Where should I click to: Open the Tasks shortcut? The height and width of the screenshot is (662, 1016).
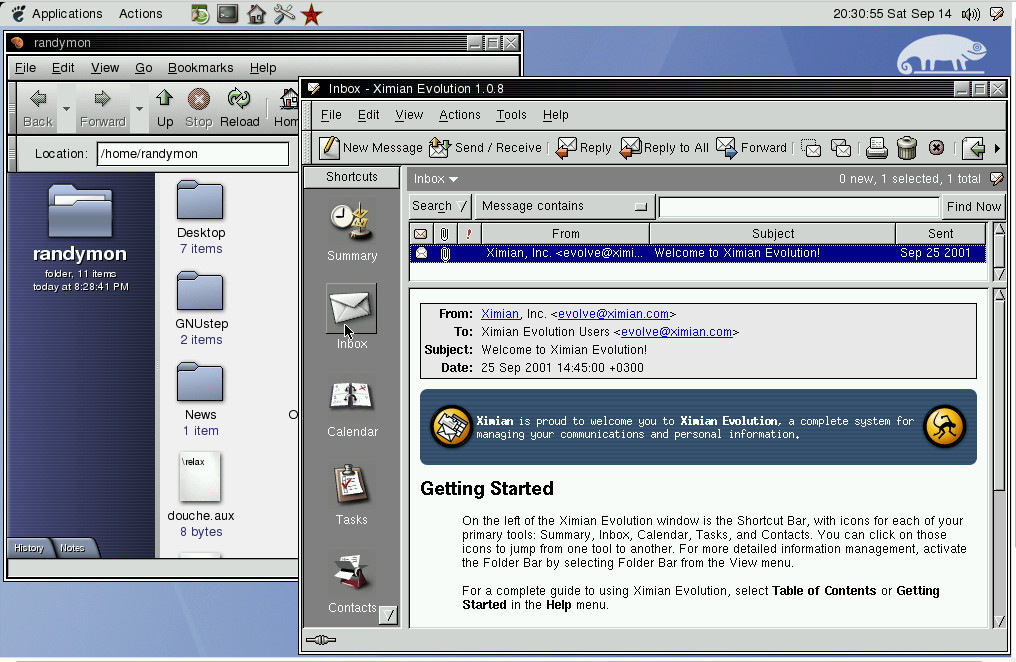[x=352, y=495]
